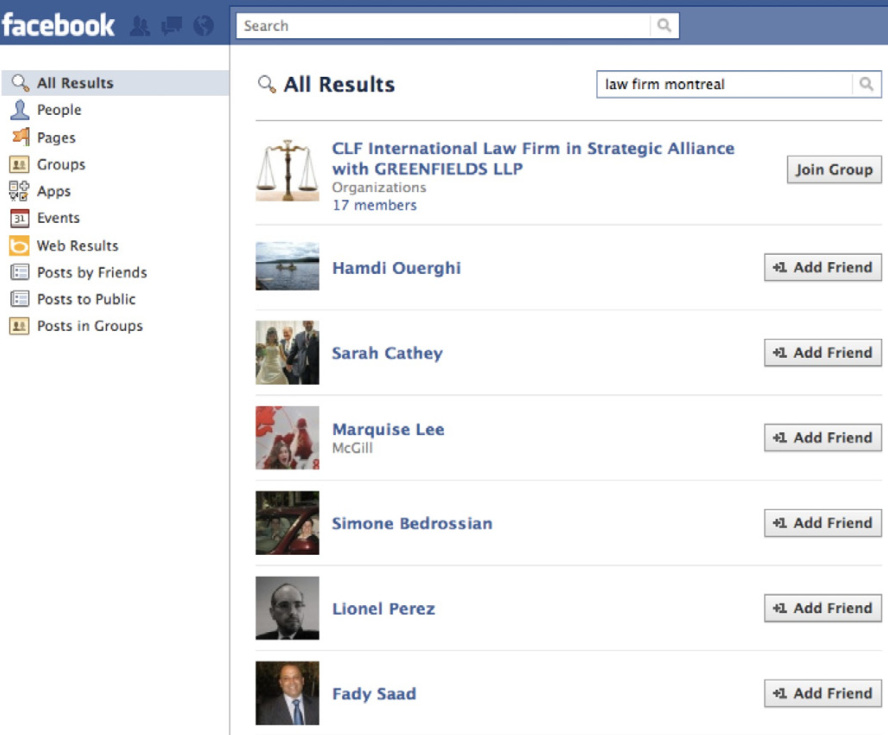Image resolution: width=888 pixels, height=735 pixels.
Task: Open the '17 members' link
Action: point(374,205)
